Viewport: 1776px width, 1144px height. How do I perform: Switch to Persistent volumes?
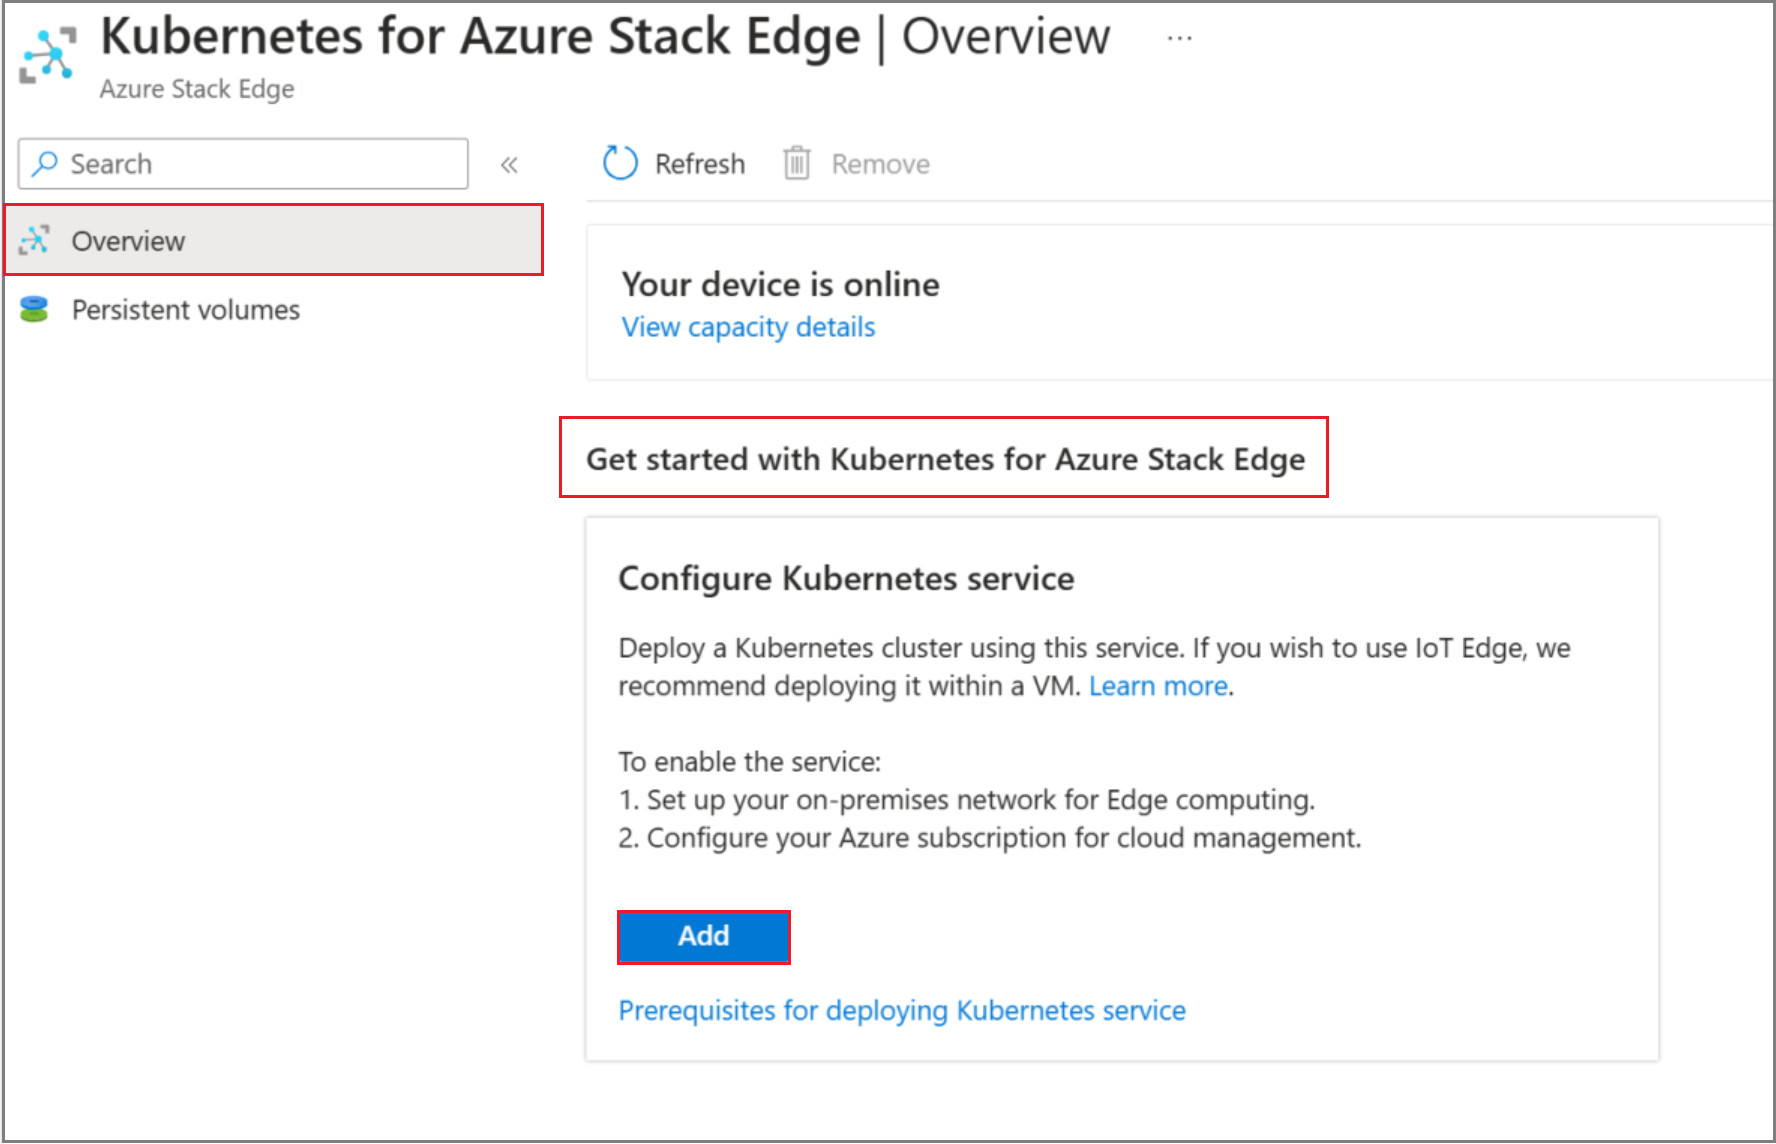(x=185, y=309)
